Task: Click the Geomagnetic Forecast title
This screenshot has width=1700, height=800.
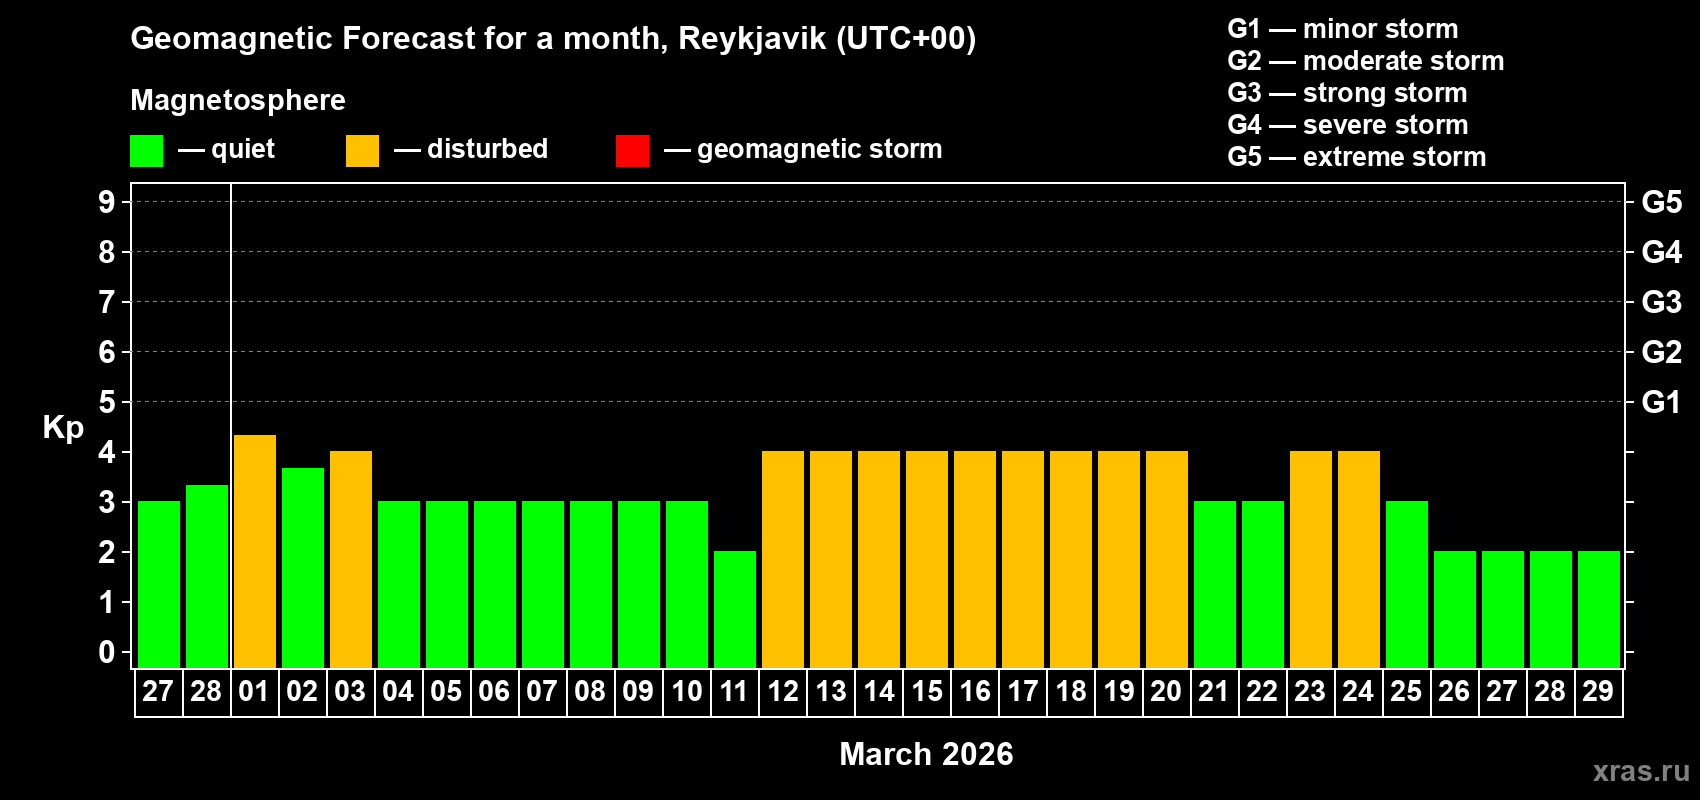Action: point(553,39)
